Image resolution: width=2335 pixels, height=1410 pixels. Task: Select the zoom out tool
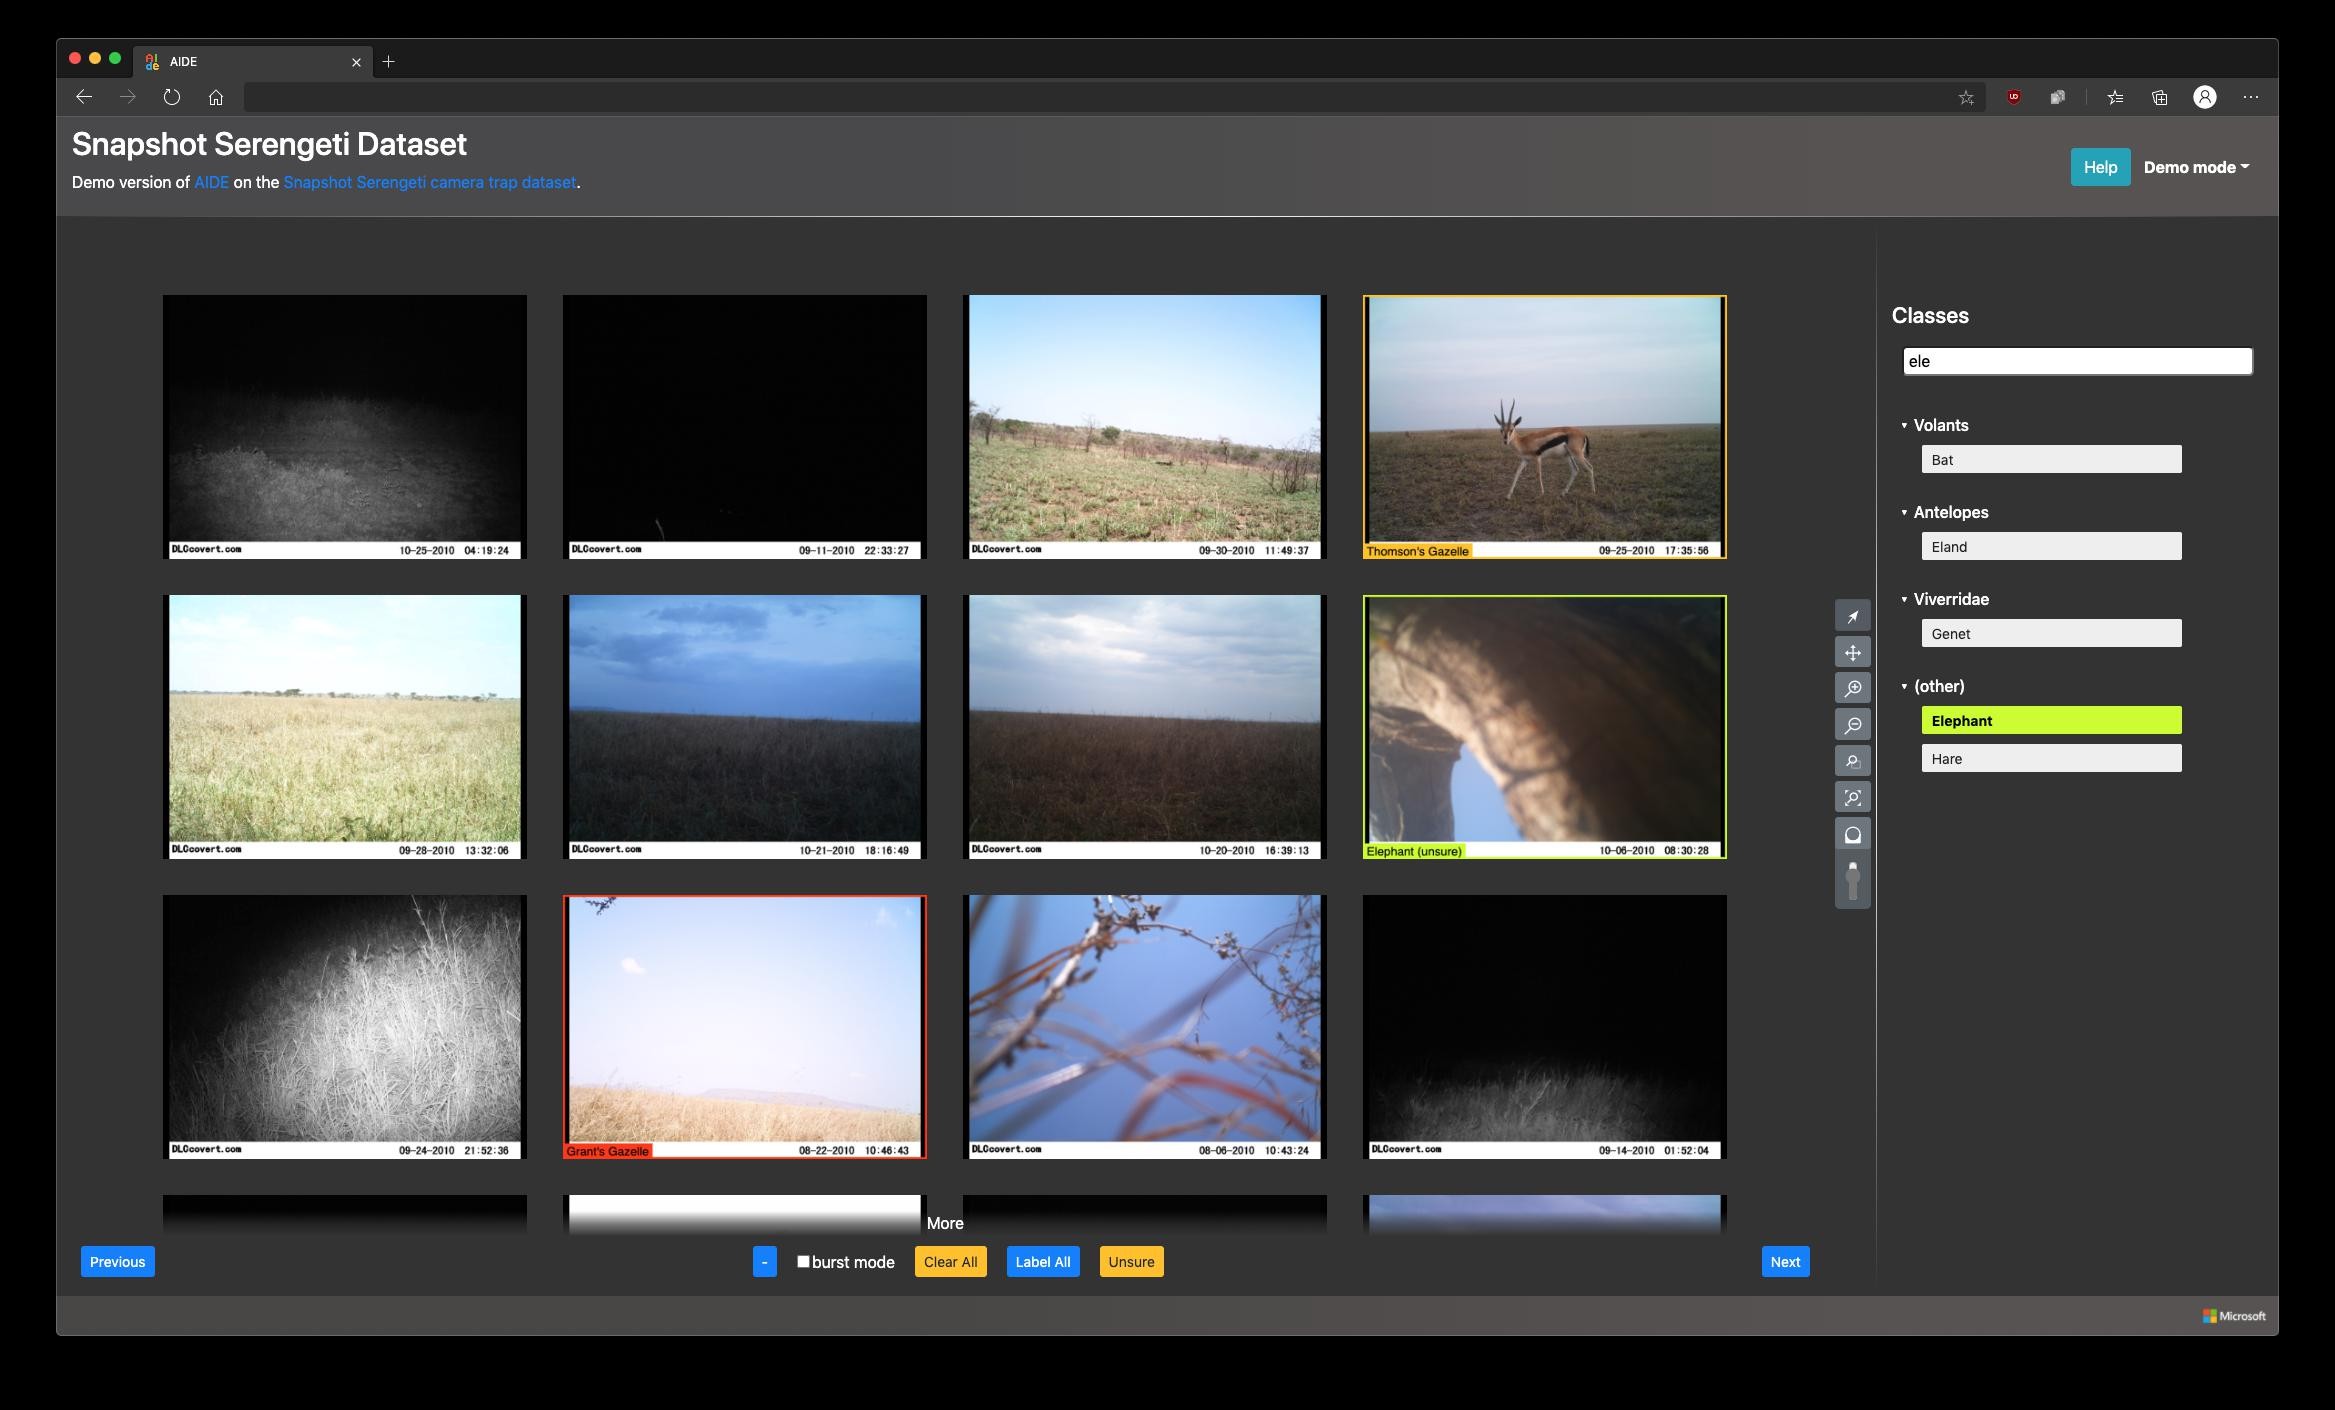coord(1853,724)
